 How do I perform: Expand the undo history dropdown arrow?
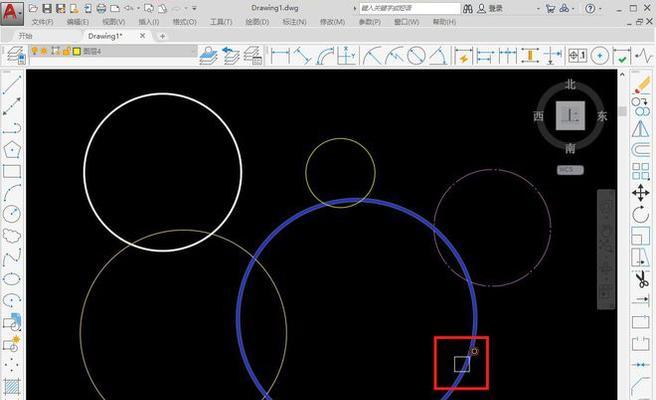138,8
